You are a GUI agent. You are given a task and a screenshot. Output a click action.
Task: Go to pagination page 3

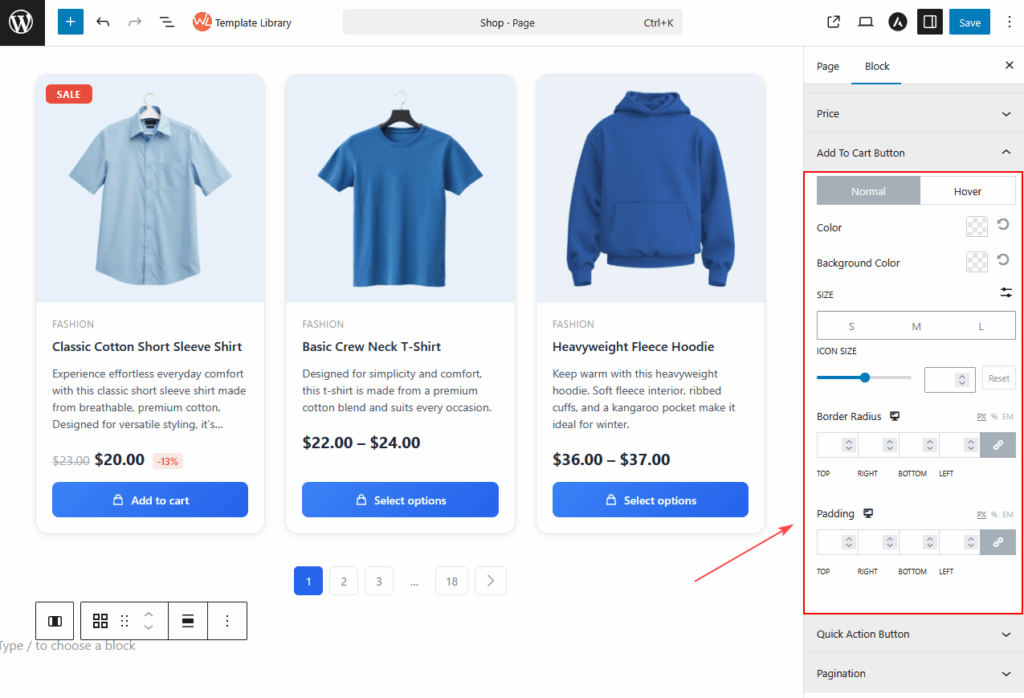point(379,580)
